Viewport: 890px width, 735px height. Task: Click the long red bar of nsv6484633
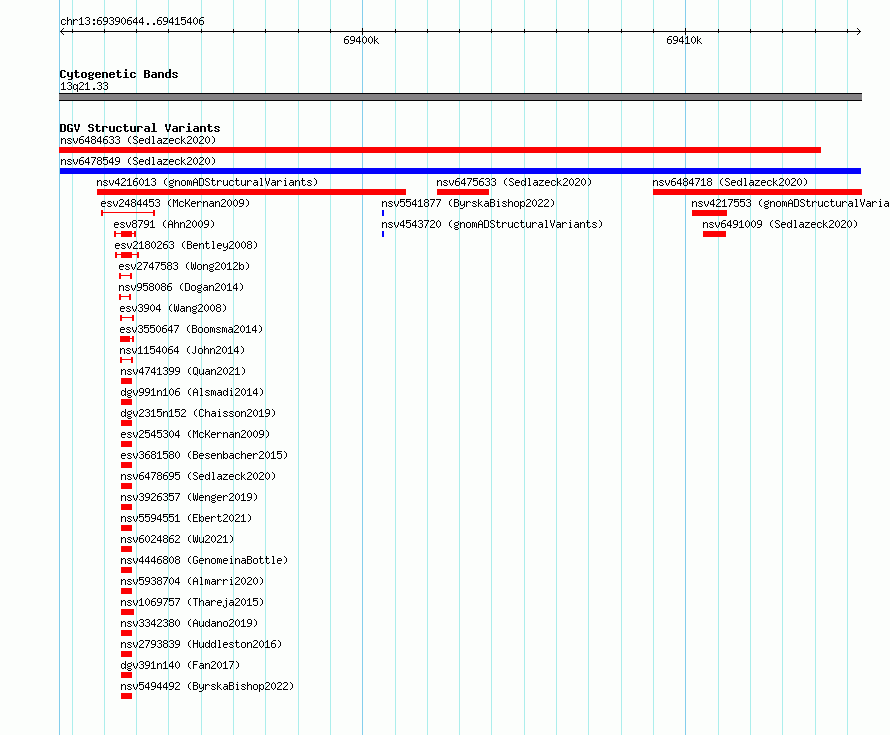(440, 150)
